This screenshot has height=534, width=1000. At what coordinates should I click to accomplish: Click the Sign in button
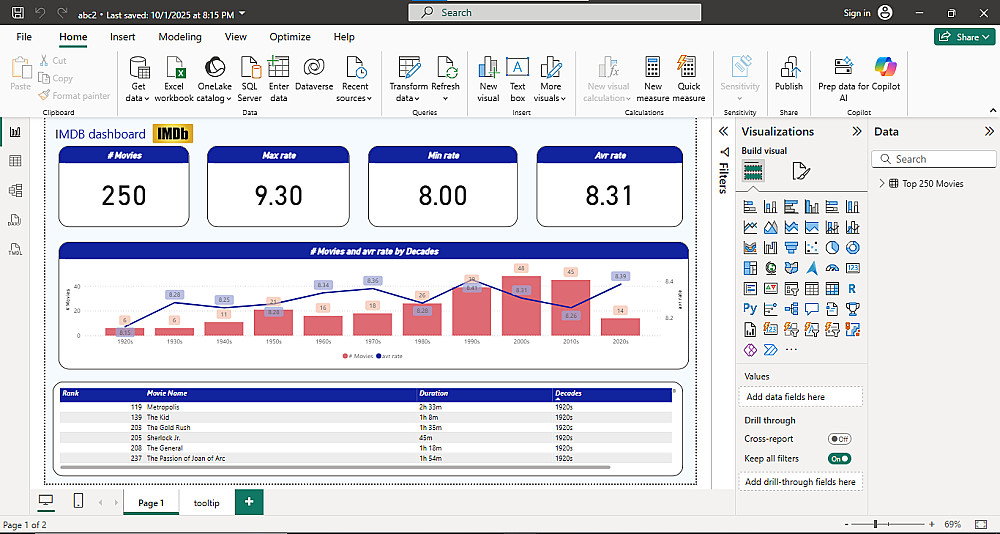857,13
